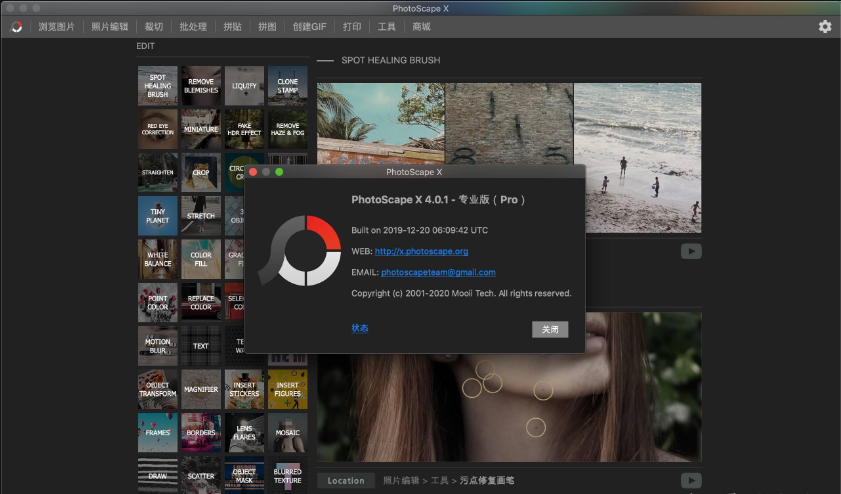Screen dimensions: 841x494
Task: Choose the Clone Stamp tool tile
Action: [287, 86]
